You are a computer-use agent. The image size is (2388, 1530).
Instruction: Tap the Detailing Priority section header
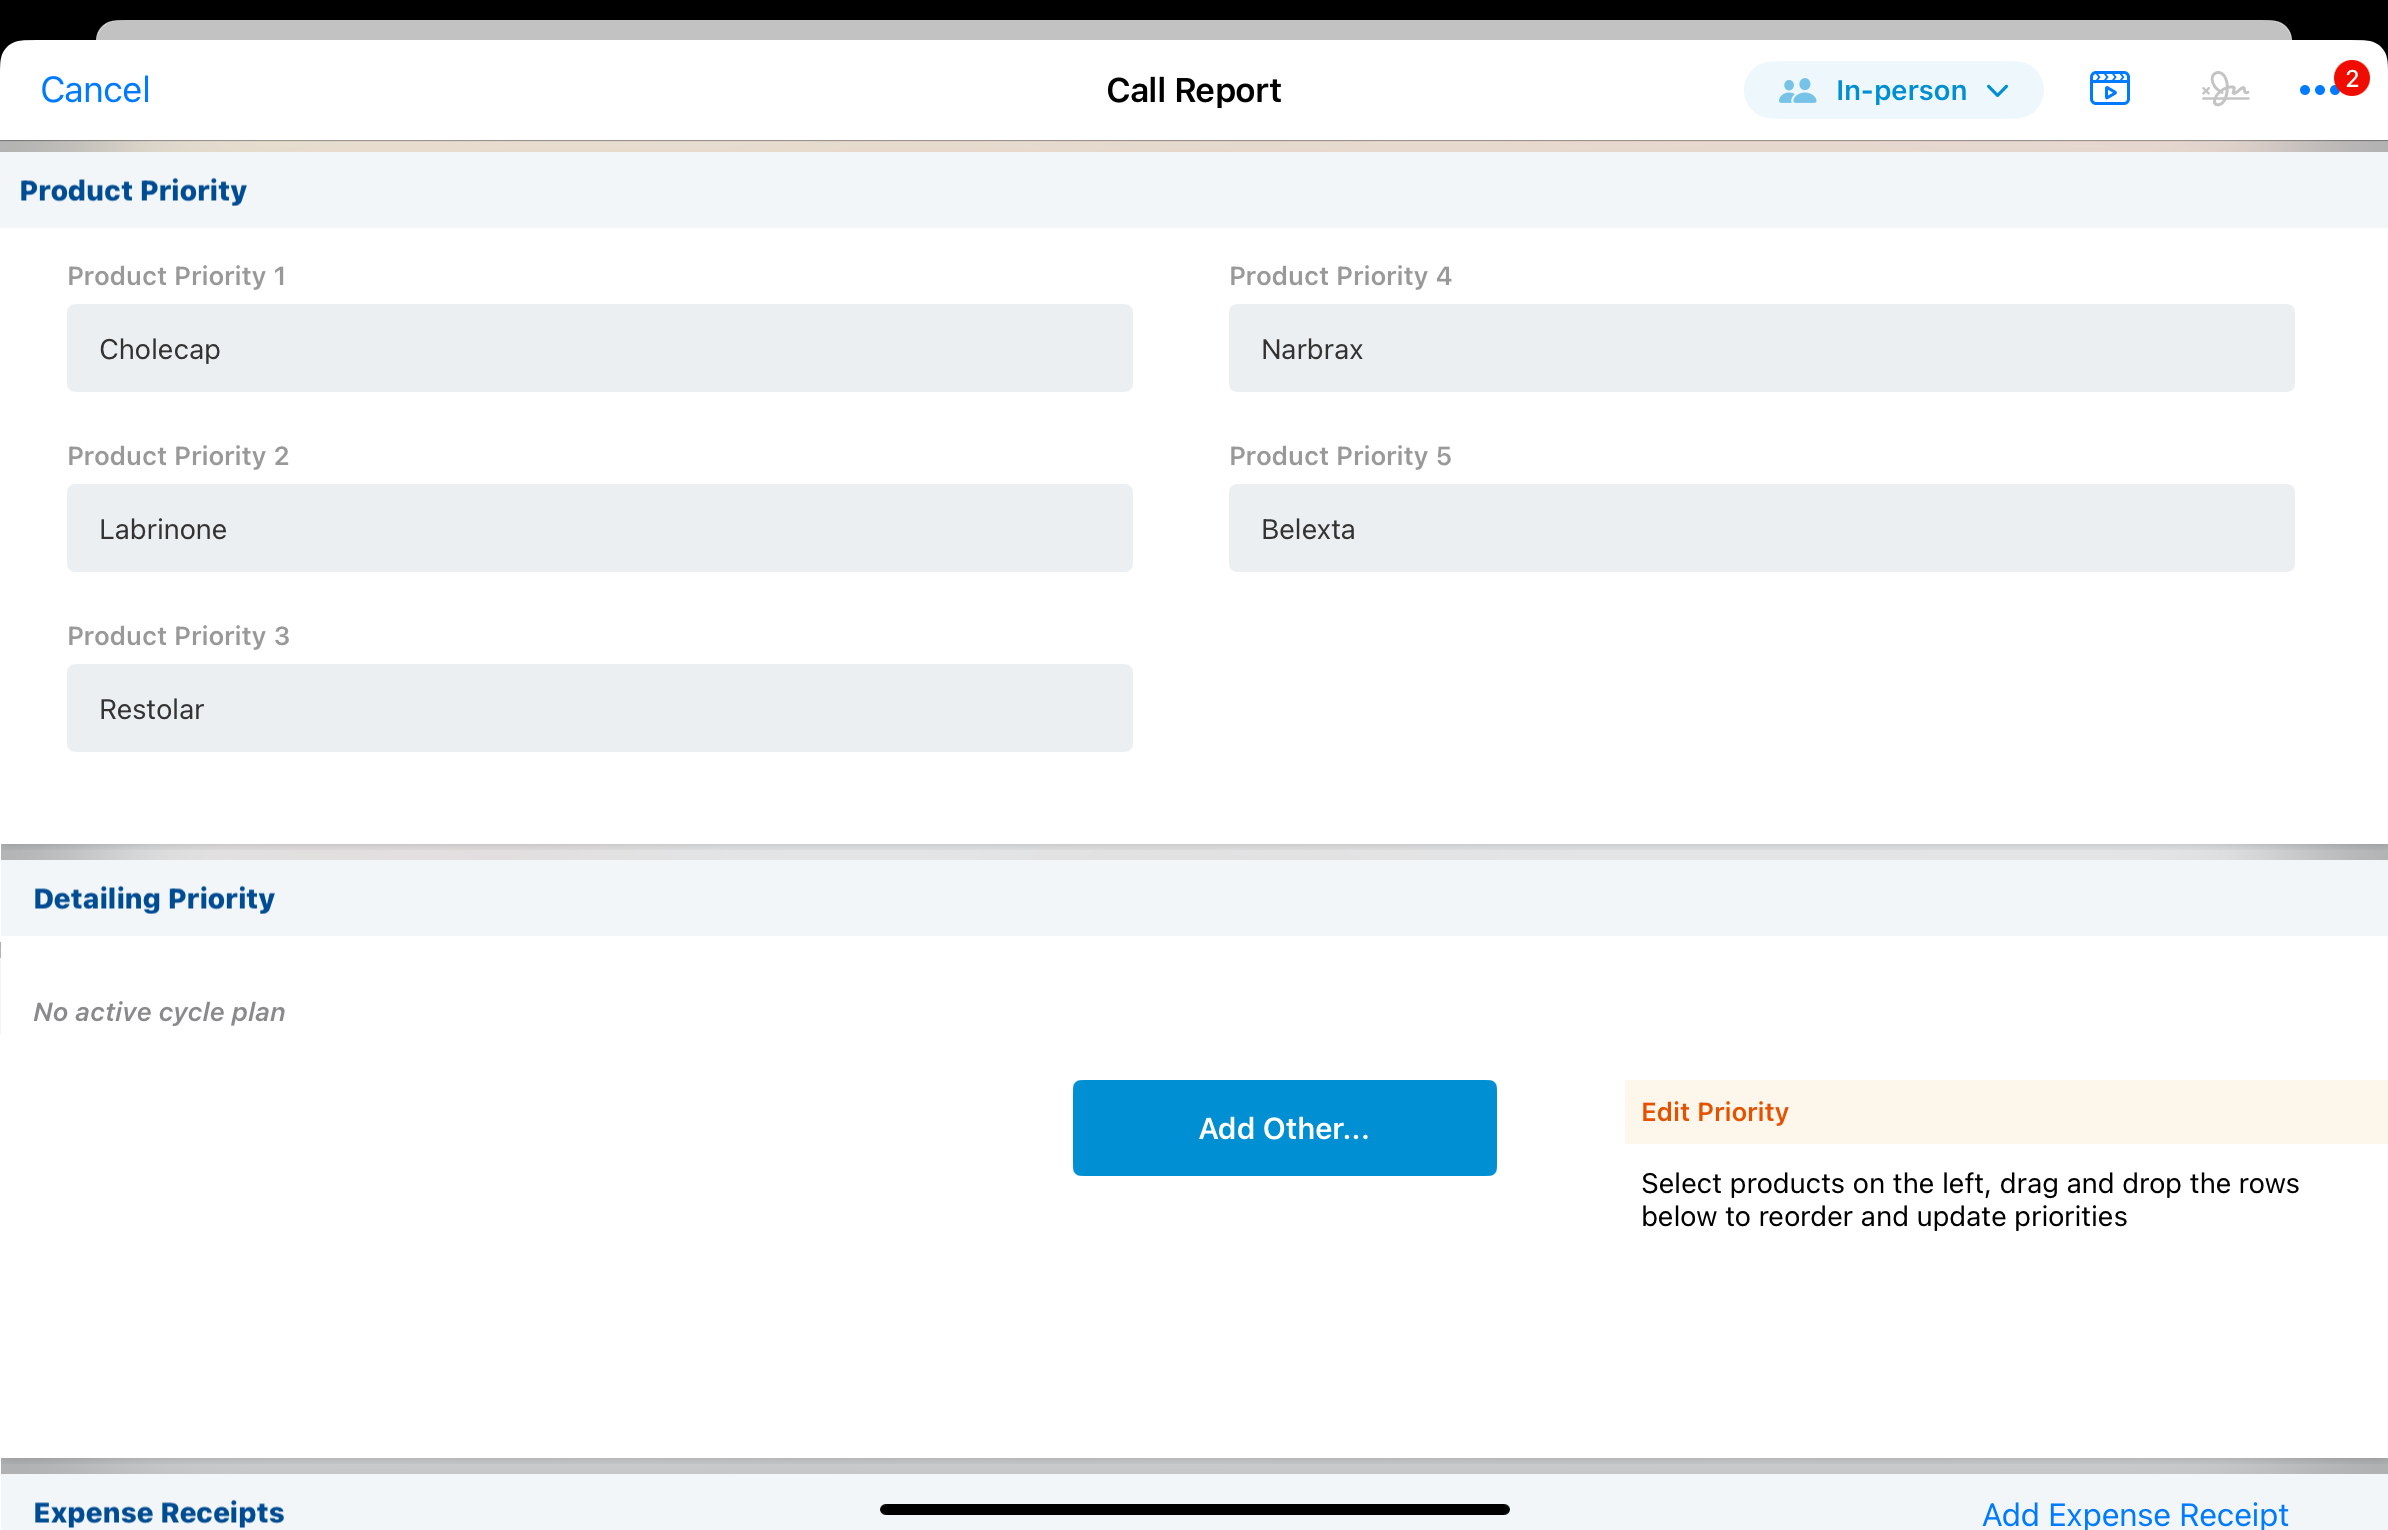154,898
